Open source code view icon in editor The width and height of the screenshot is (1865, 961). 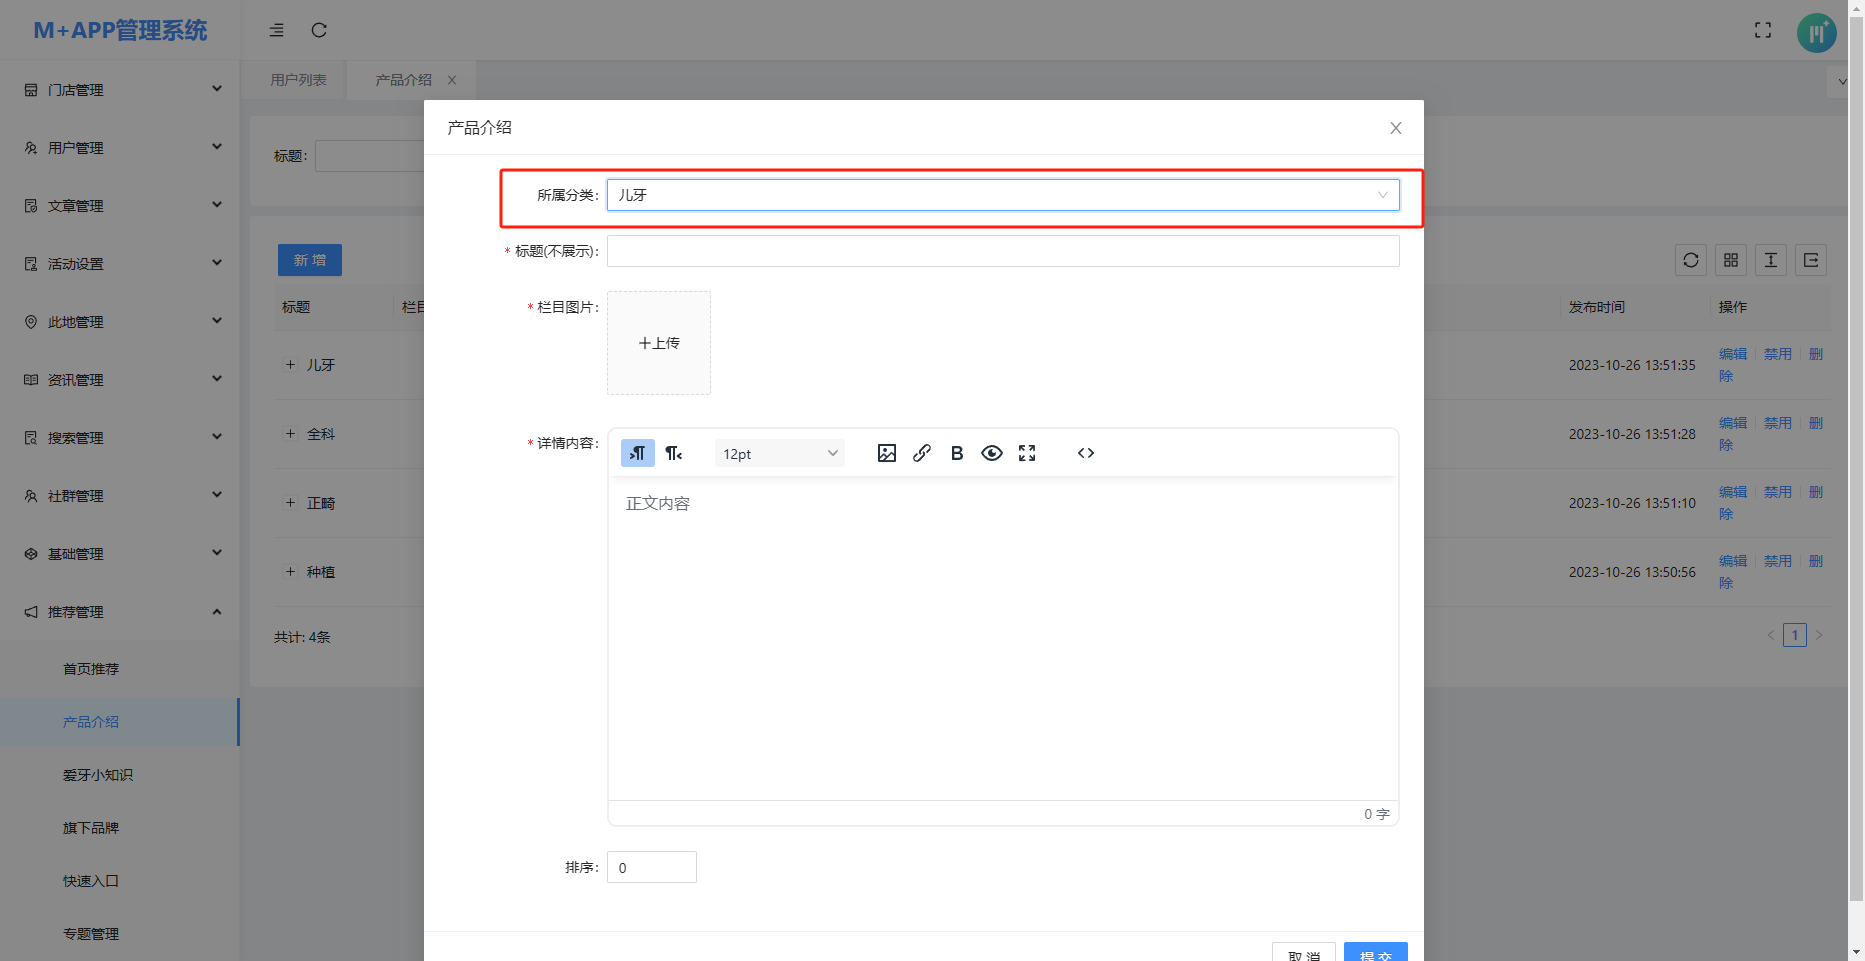[1086, 453]
